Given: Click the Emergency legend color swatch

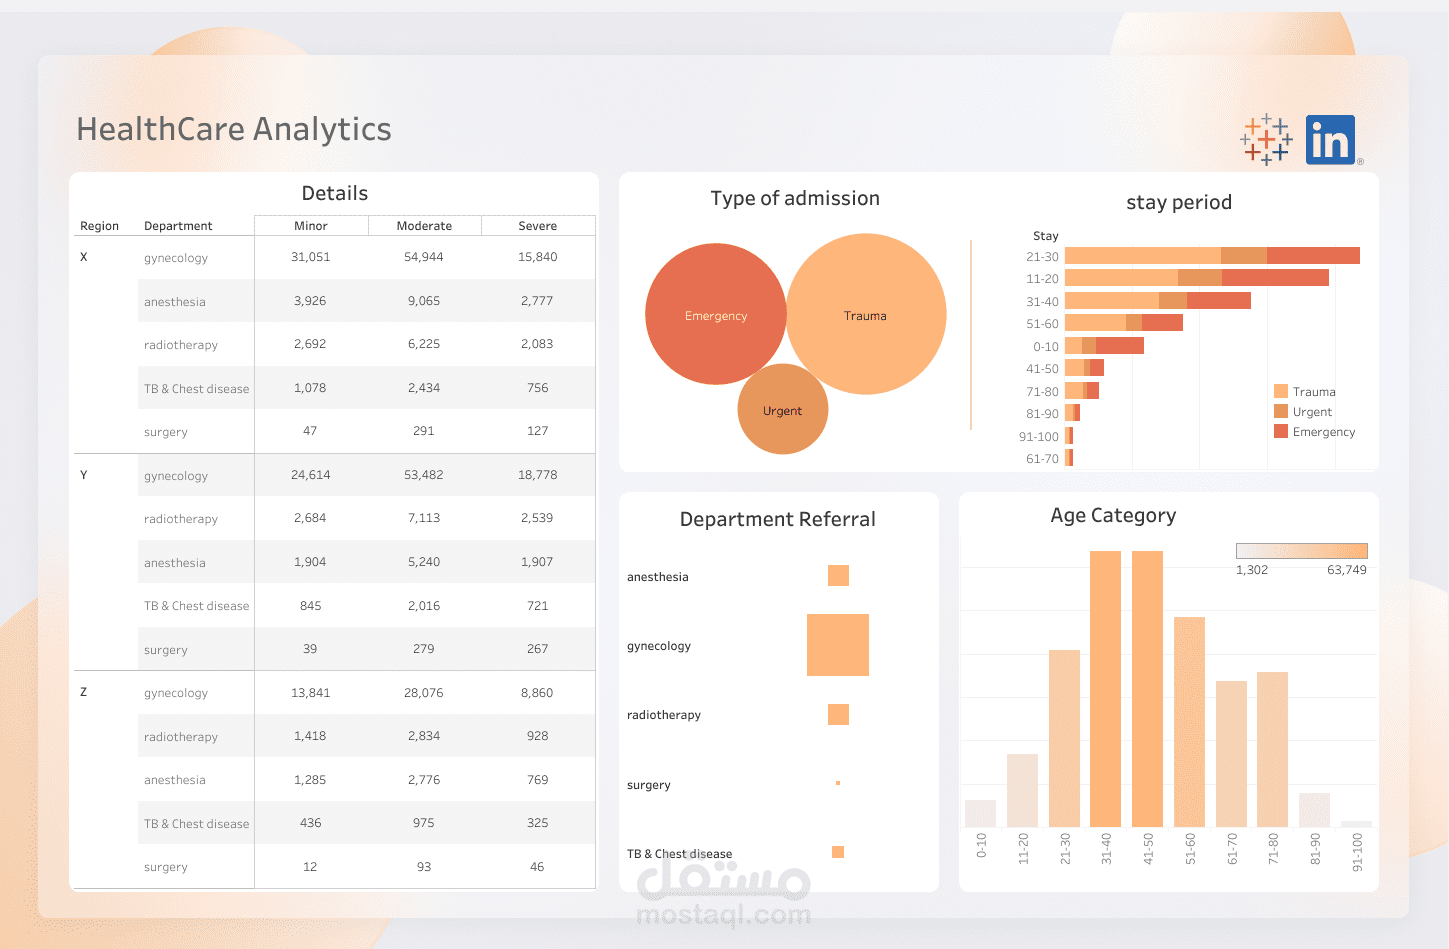Looking at the screenshot, I should point(1281,431).
